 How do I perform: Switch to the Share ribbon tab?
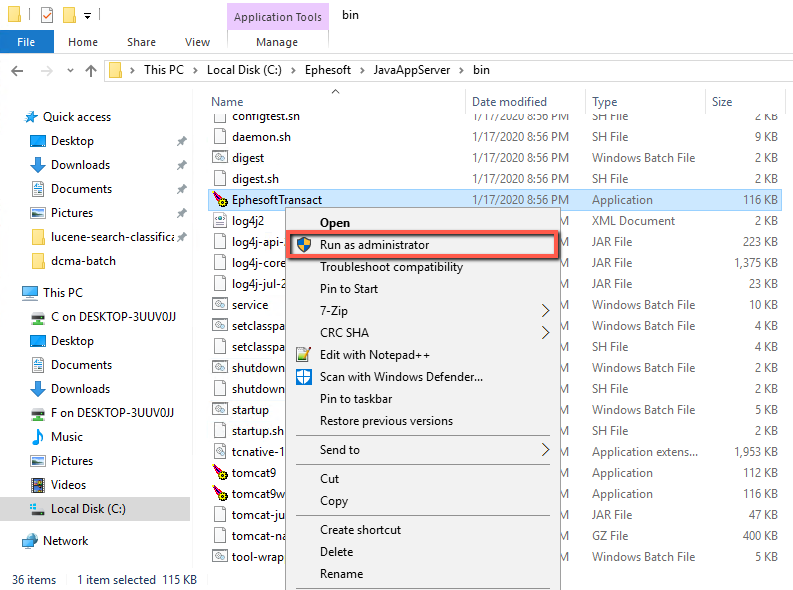[142, 42]
